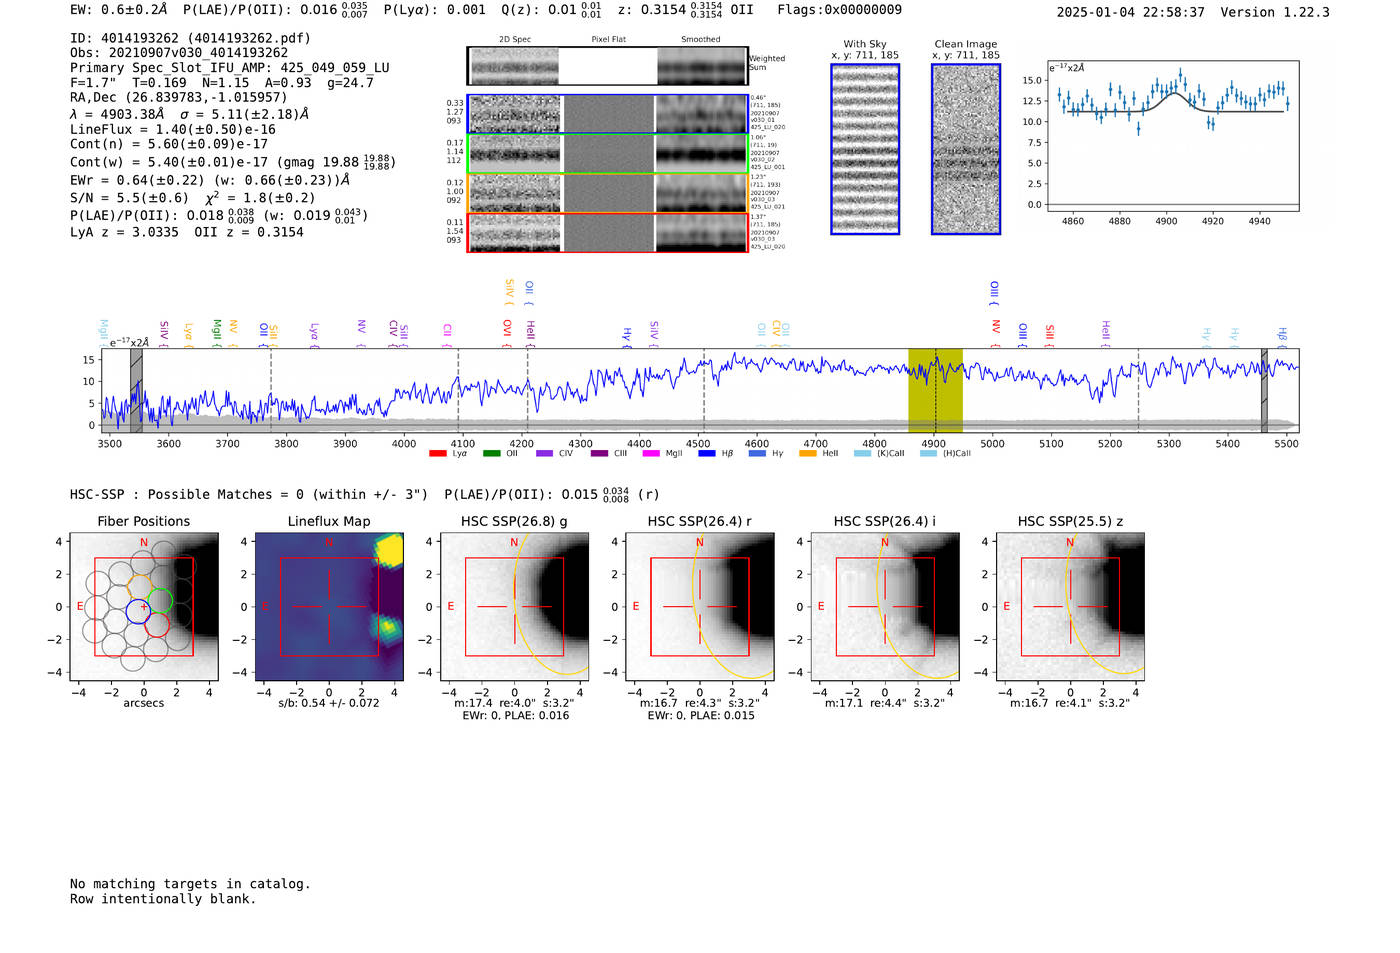Click the Weighted Sum label
Viewport: 1400px width, 953px height.
coord(767,63)
